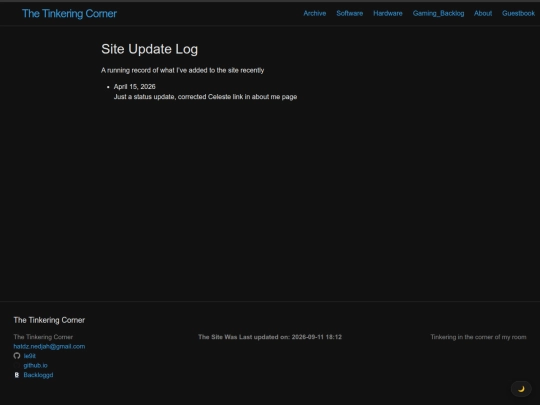
Task: Open the GitHub profile link text in the footer
Action: pyautogui.click(x=30, y=356)
